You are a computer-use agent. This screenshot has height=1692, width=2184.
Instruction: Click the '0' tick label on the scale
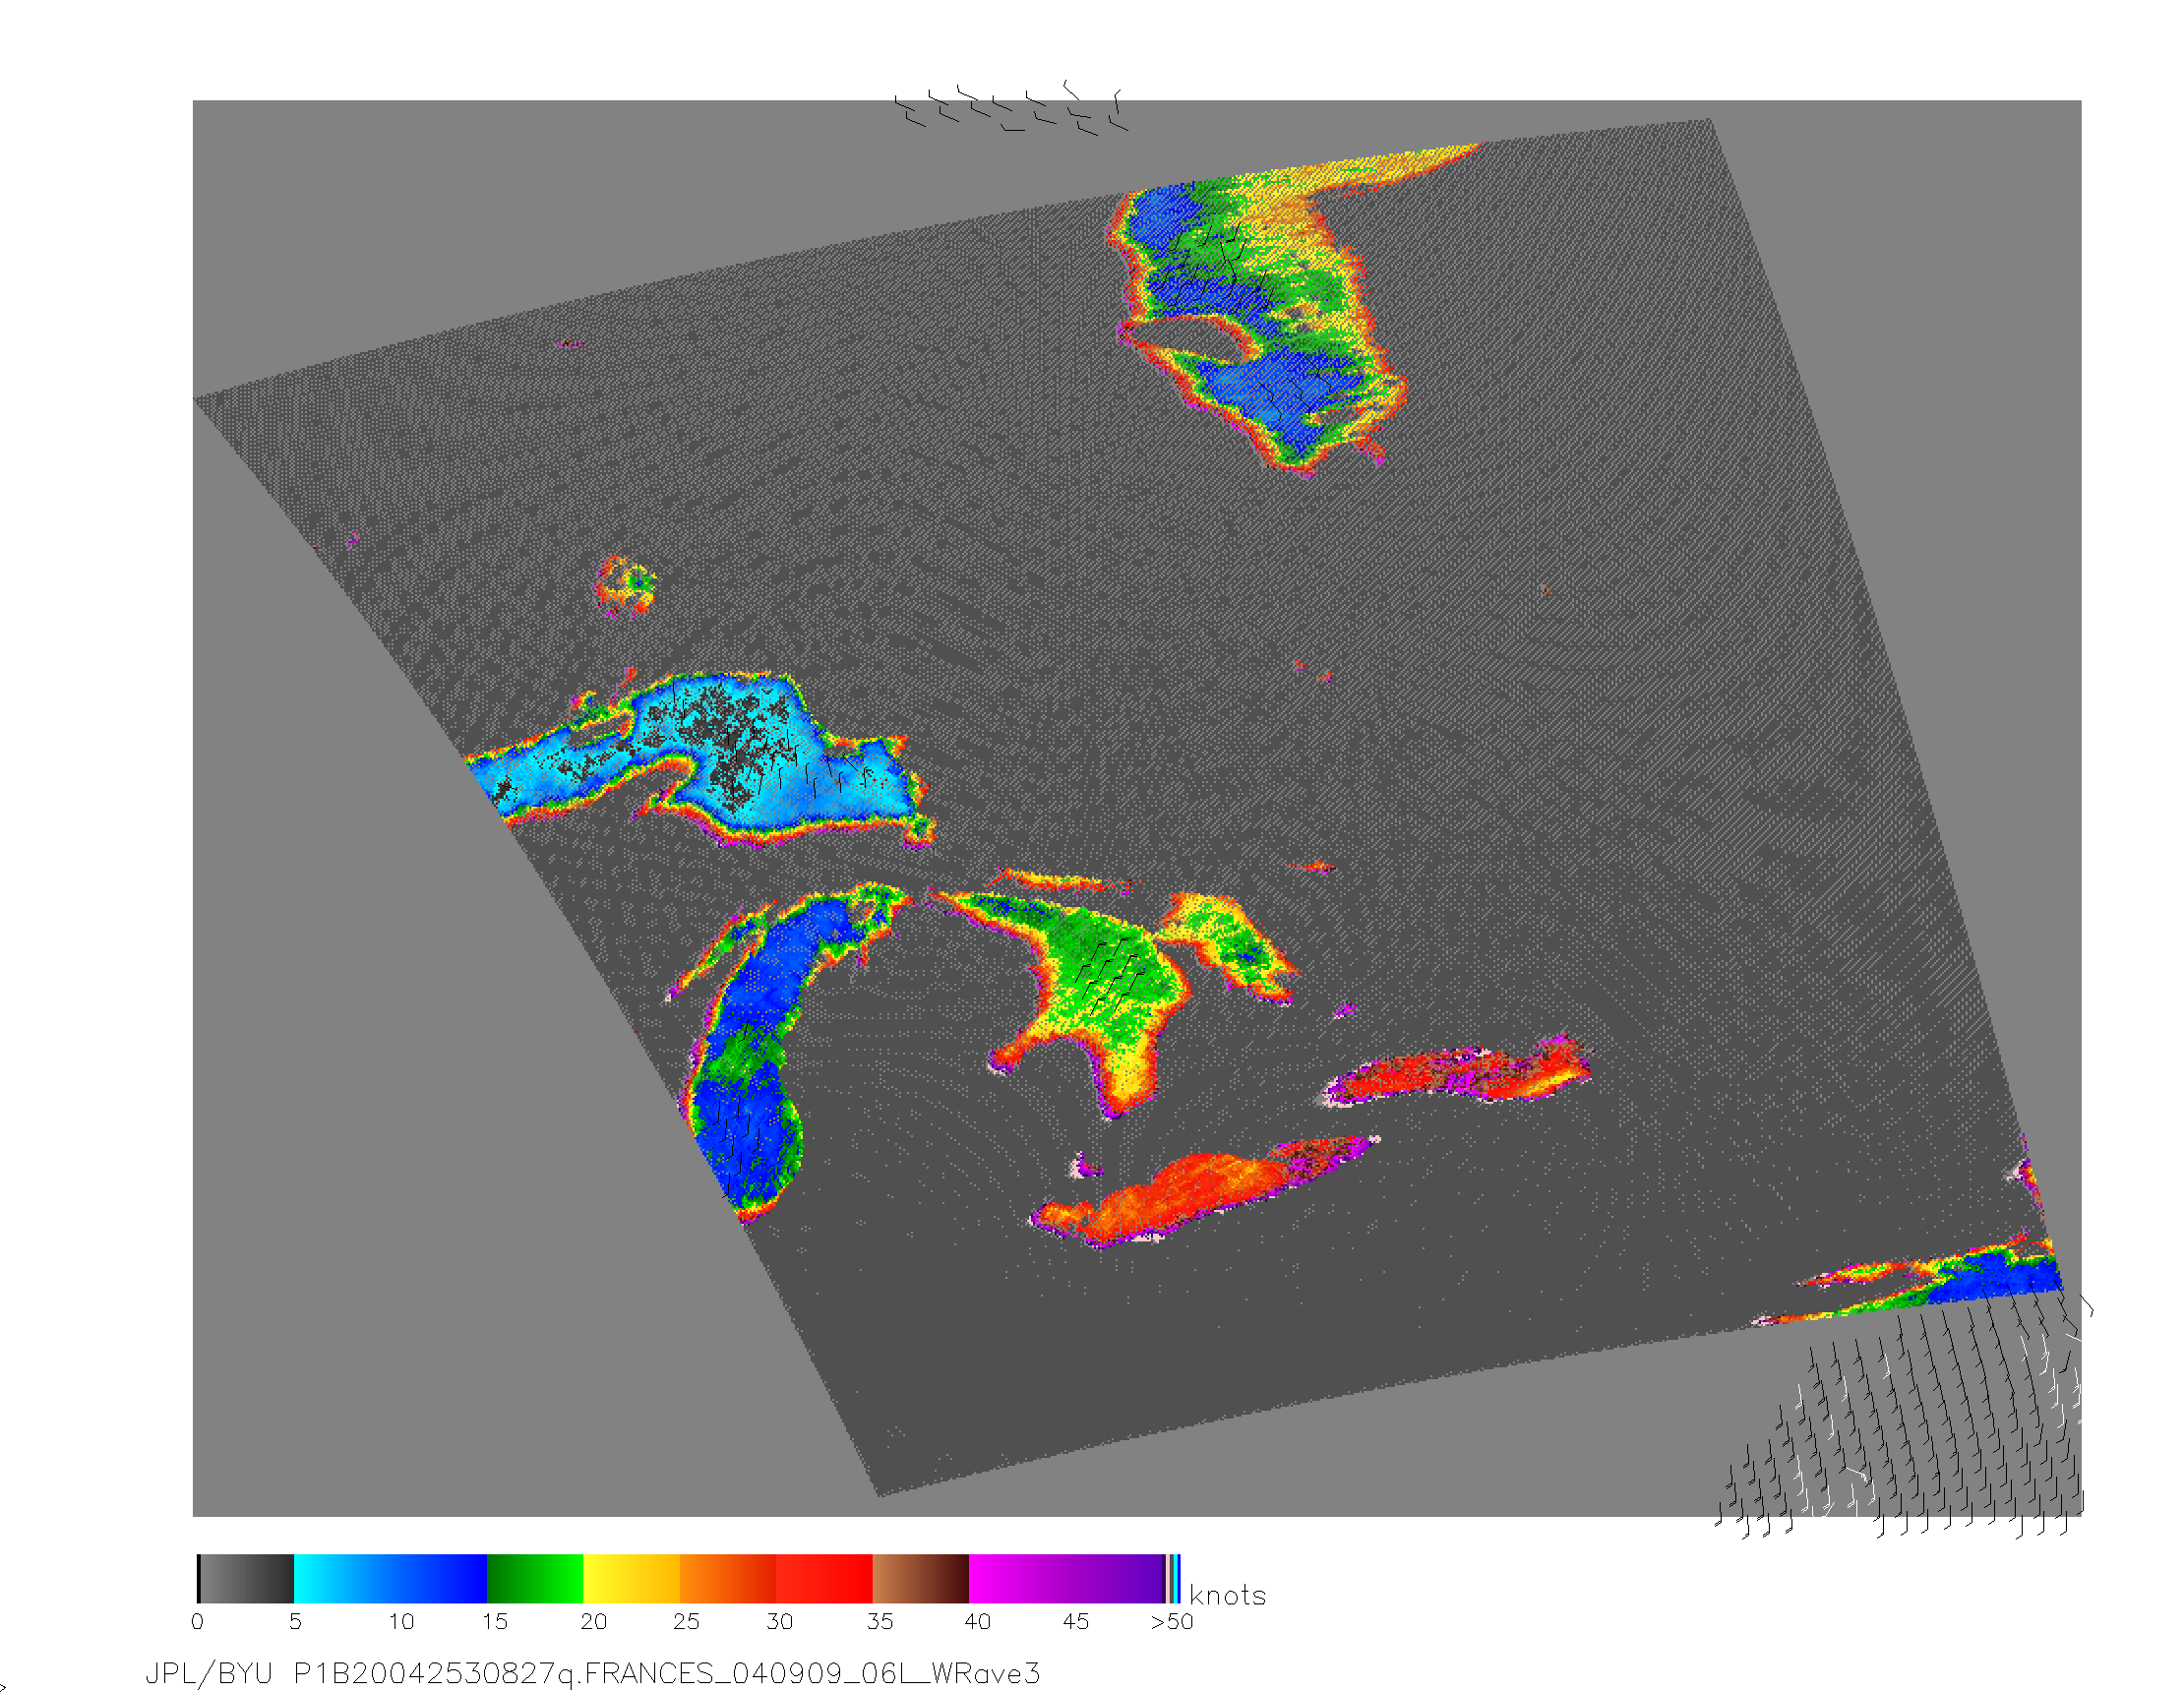(197, 1622)
